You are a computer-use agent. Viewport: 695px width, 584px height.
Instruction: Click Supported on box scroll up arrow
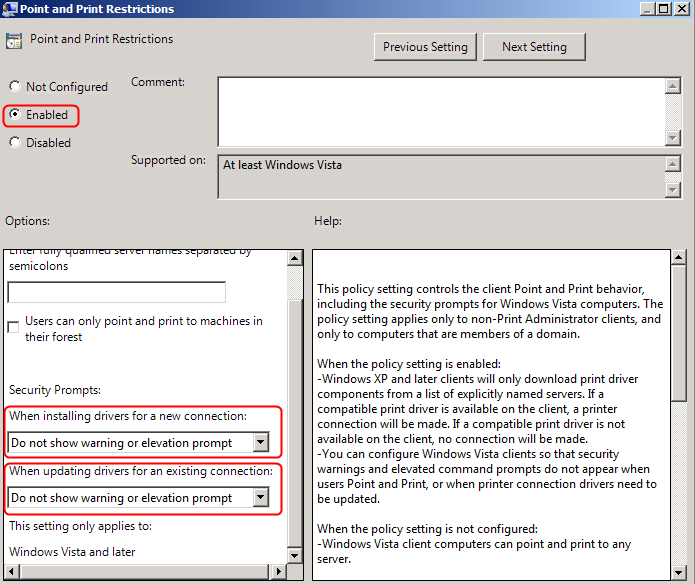pos(673,164)
